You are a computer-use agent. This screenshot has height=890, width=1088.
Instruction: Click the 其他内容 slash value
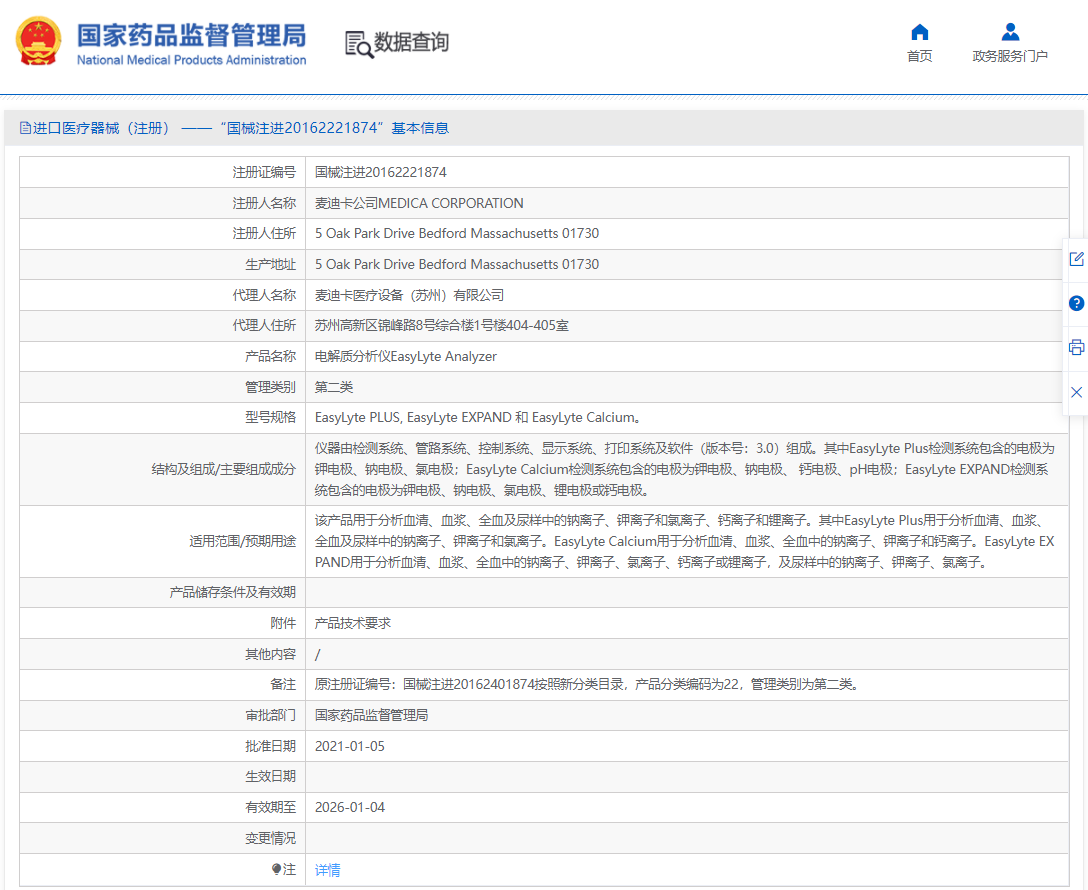tap(318, 654)
